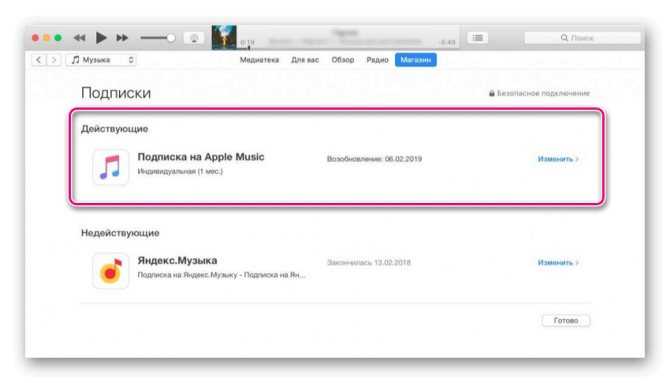Go back with the left arrow button

(39, 60)
